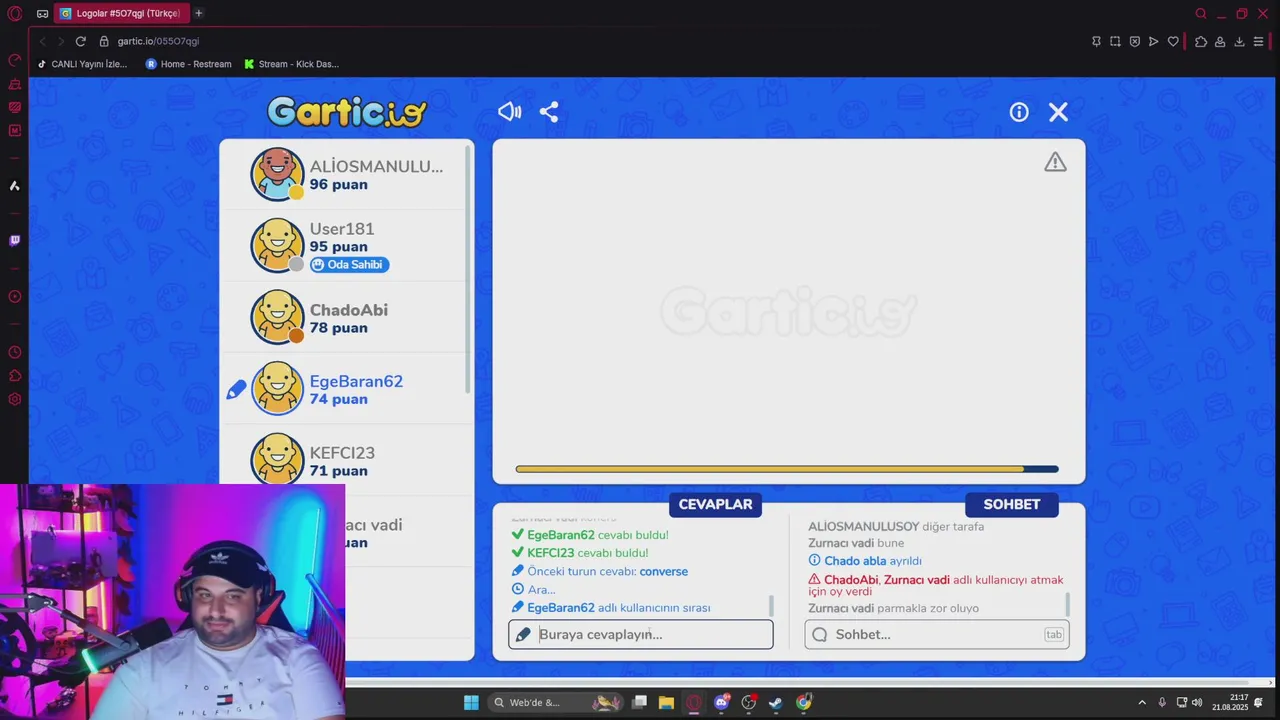Click the player list scrollbar

click(x=468, y=270)
